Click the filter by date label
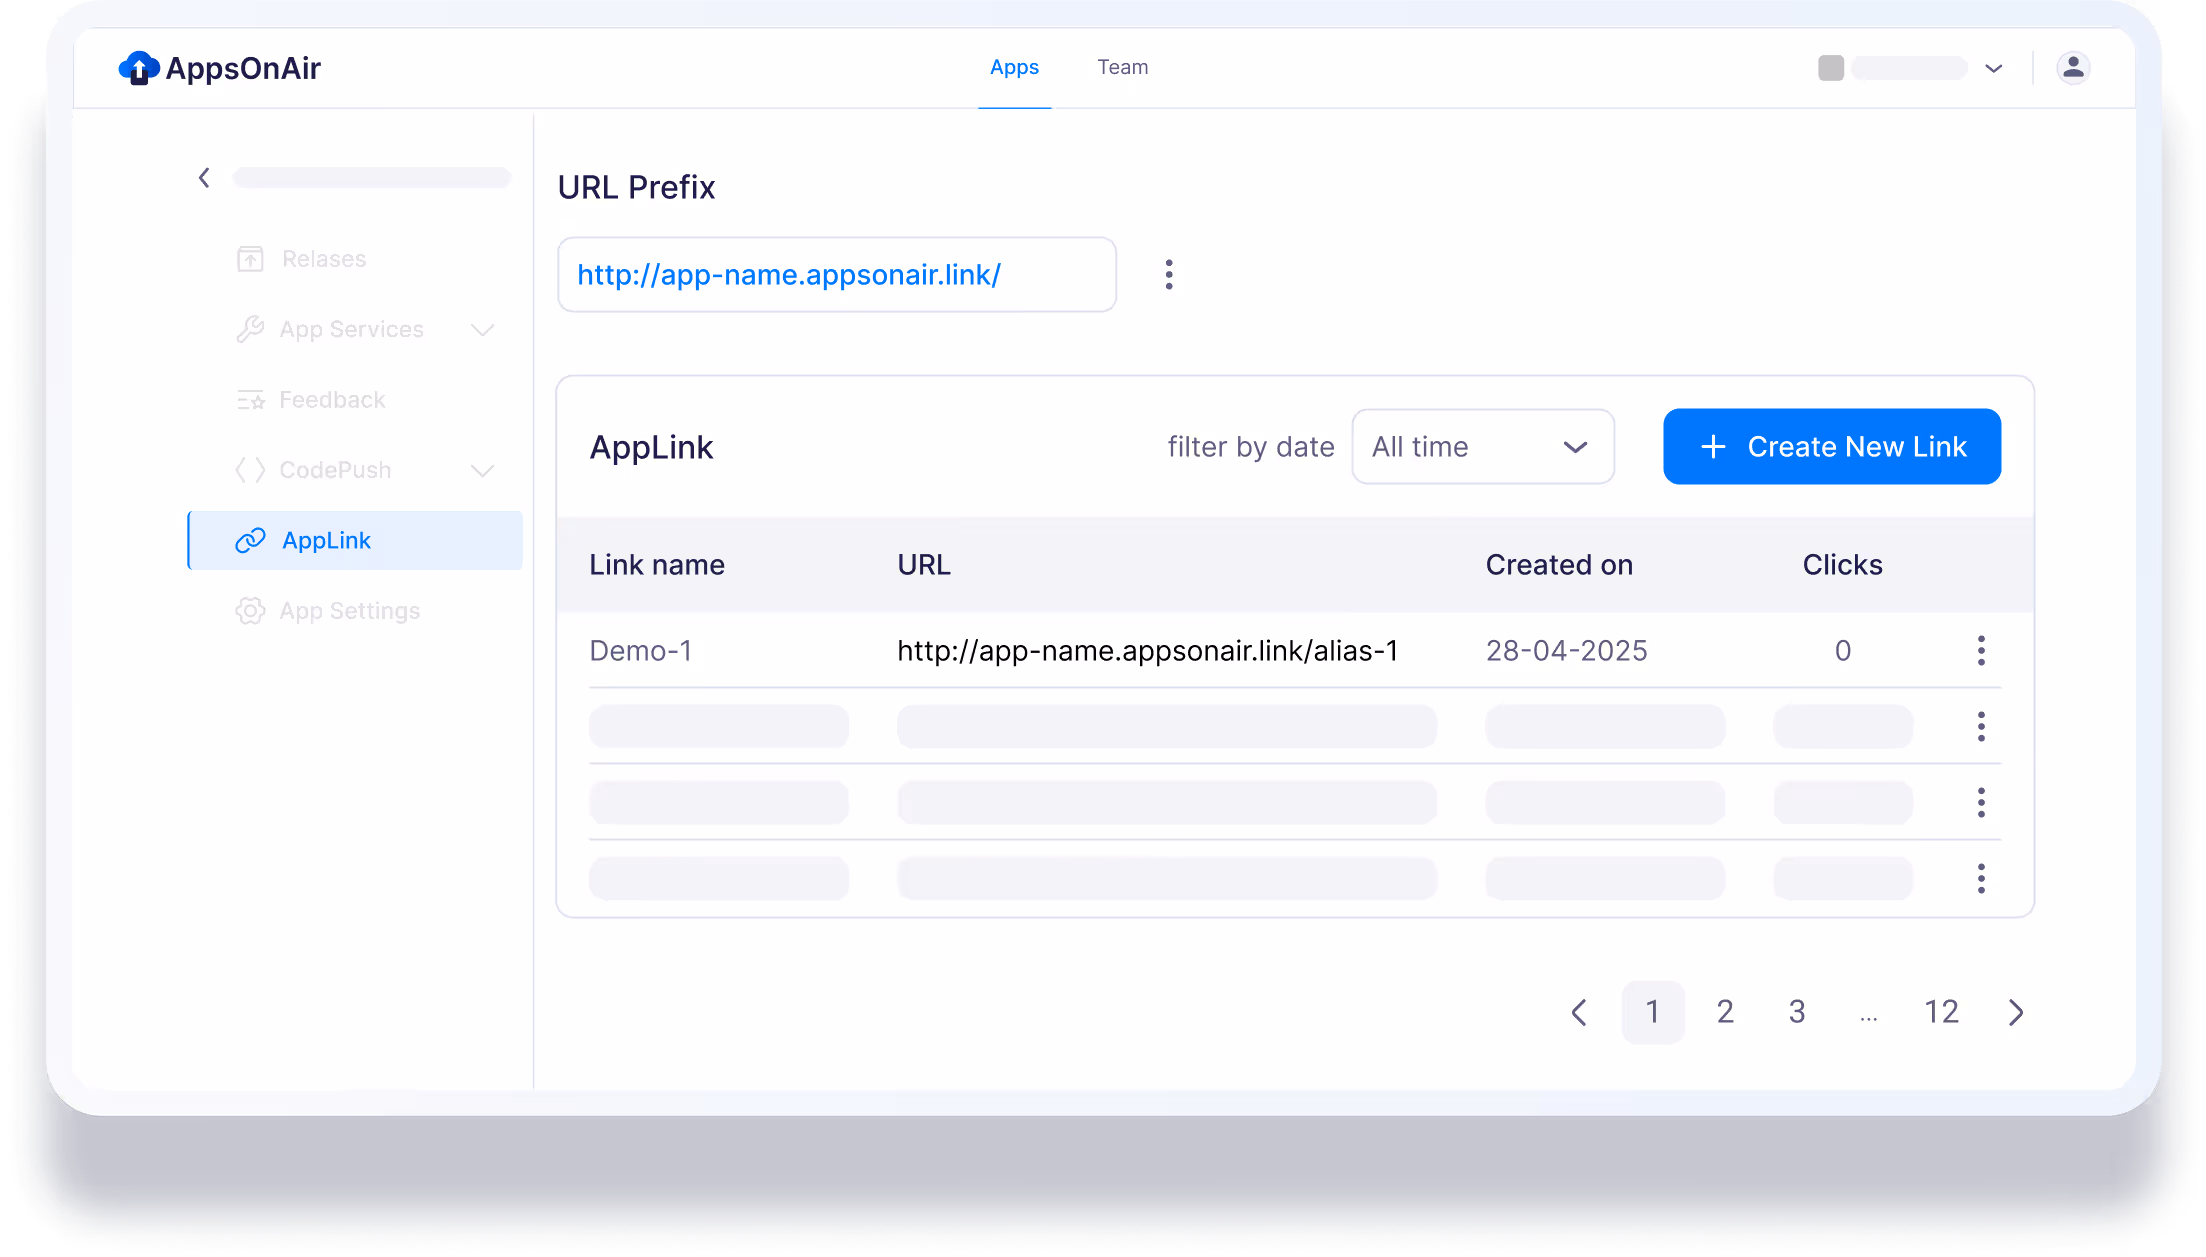Viewport: 2206px width, 1257px height. click(x=1251, y=447)
